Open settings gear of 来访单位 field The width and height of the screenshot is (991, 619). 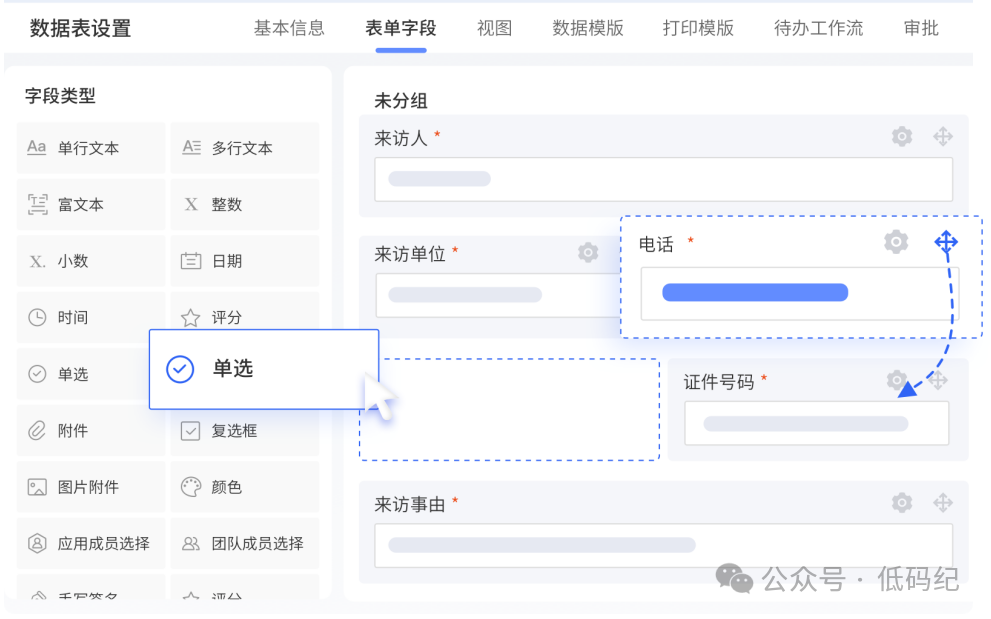[x=588, y=253]
